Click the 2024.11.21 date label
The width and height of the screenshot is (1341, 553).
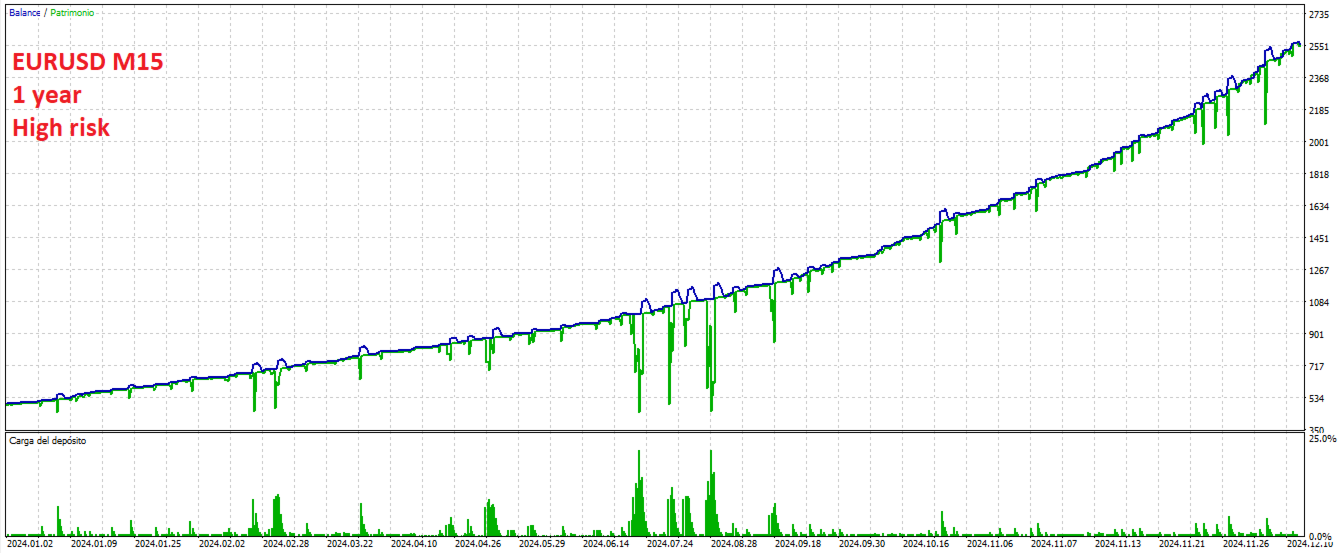tap(1182, 545)
